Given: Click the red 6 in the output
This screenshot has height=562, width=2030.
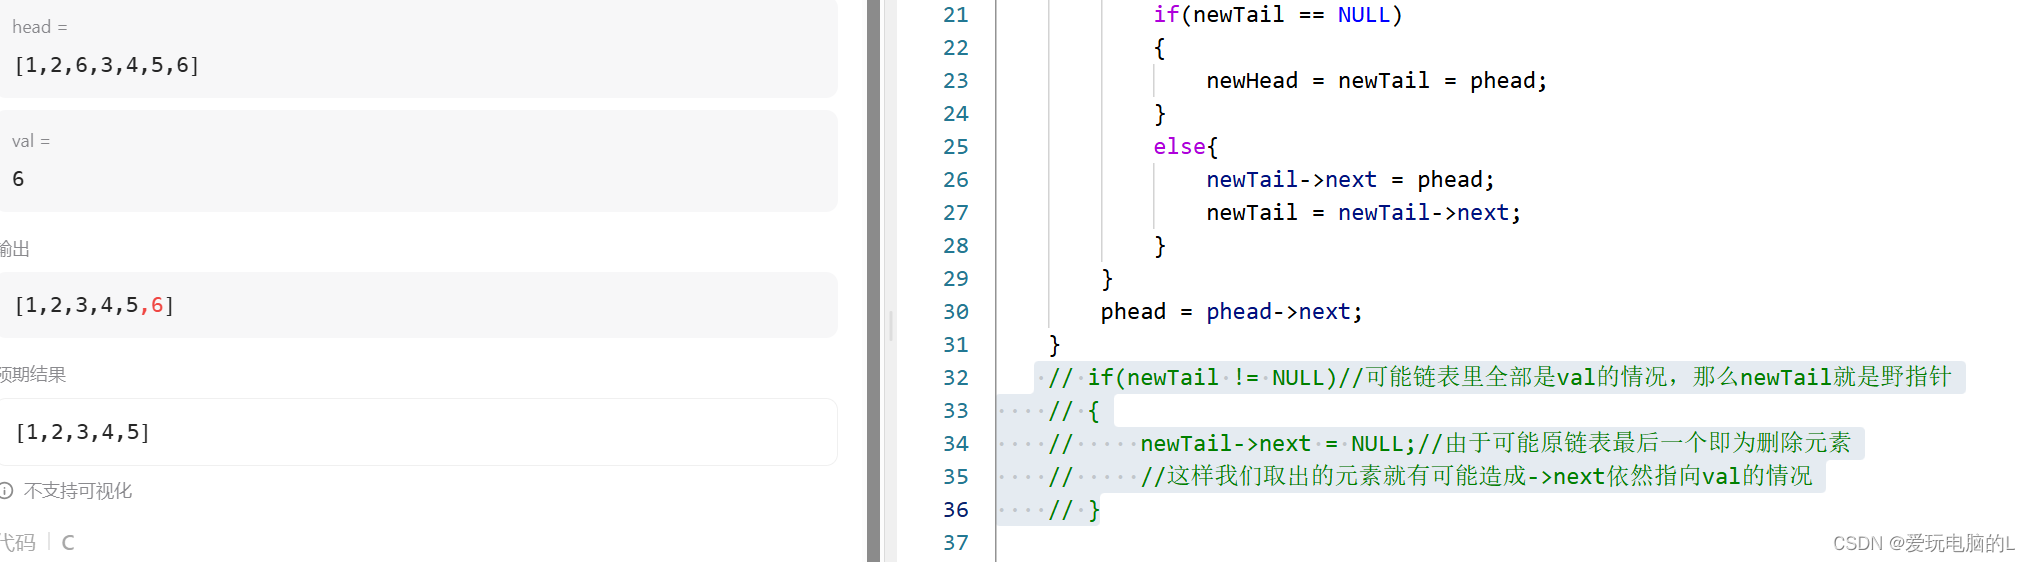Looking at the screenshot, I should [x=157, y=305].
